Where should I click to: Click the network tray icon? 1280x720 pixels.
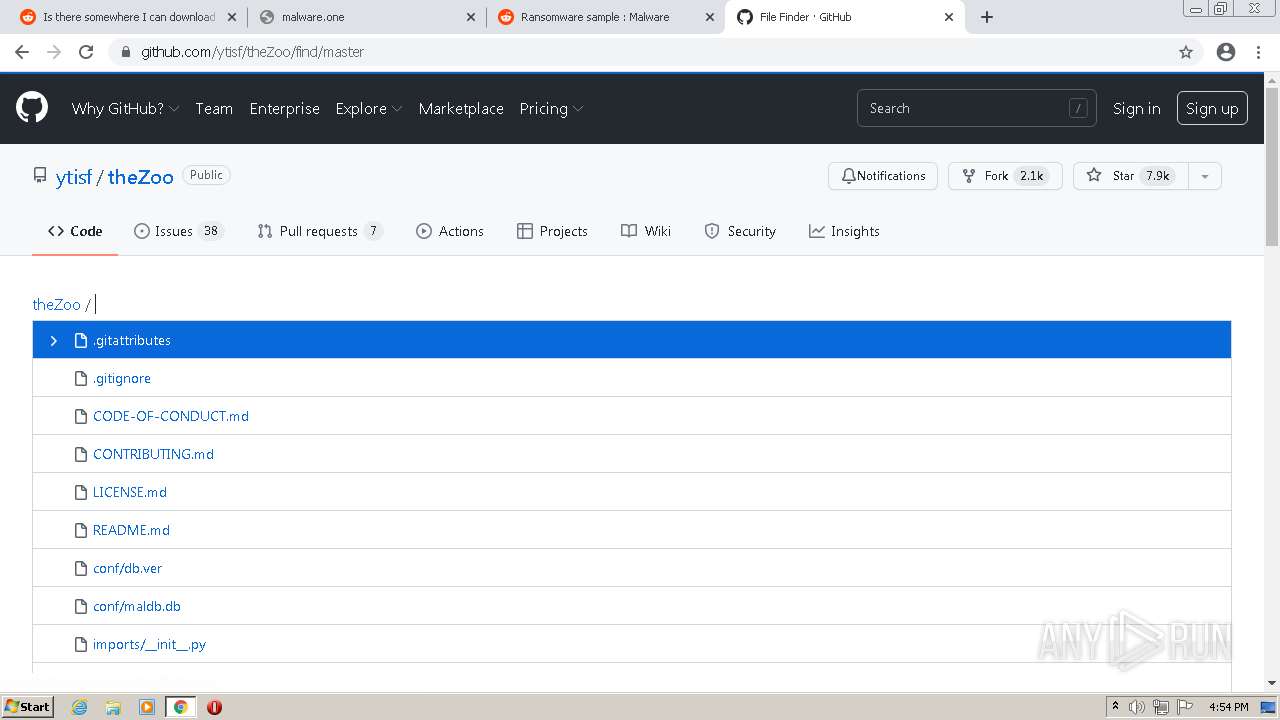click(x=1161, y=707)
